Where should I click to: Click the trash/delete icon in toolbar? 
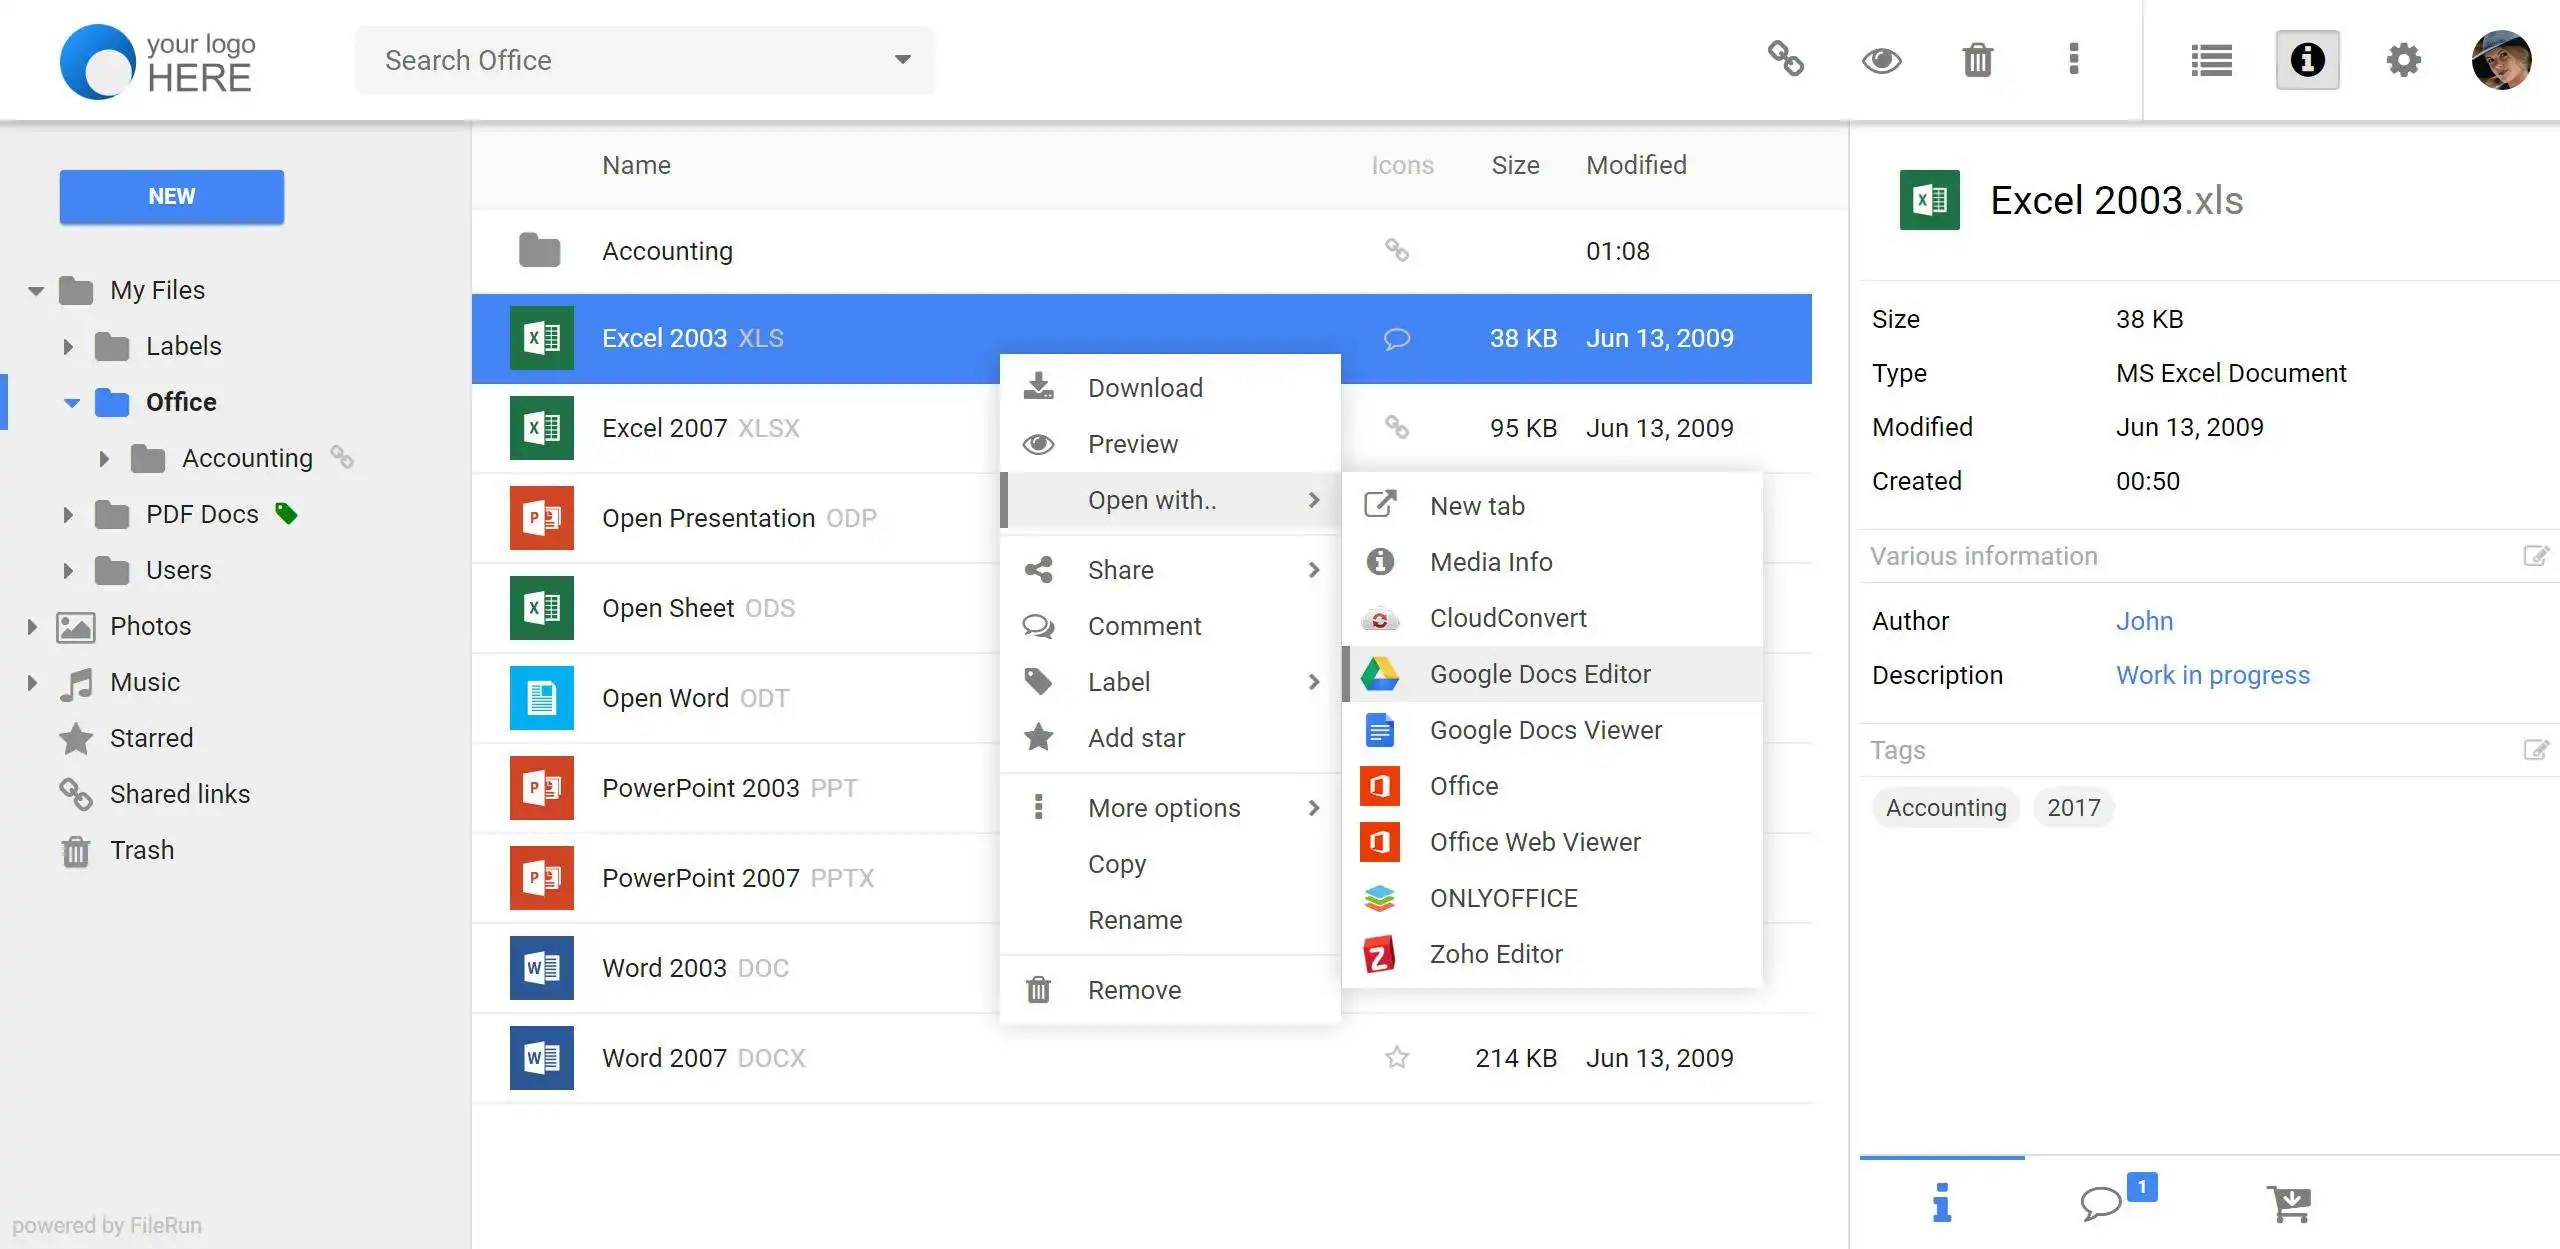pos(1979,59)
